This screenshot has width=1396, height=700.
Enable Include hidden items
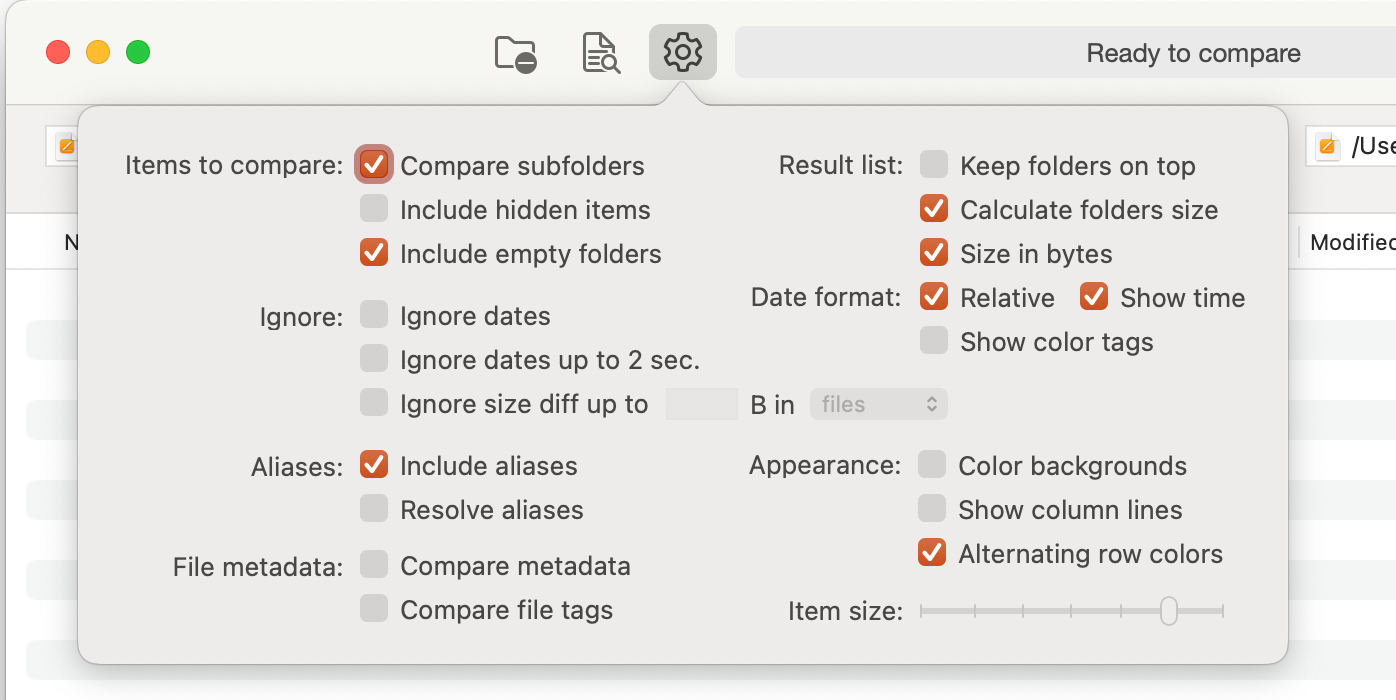coord(374,209)
